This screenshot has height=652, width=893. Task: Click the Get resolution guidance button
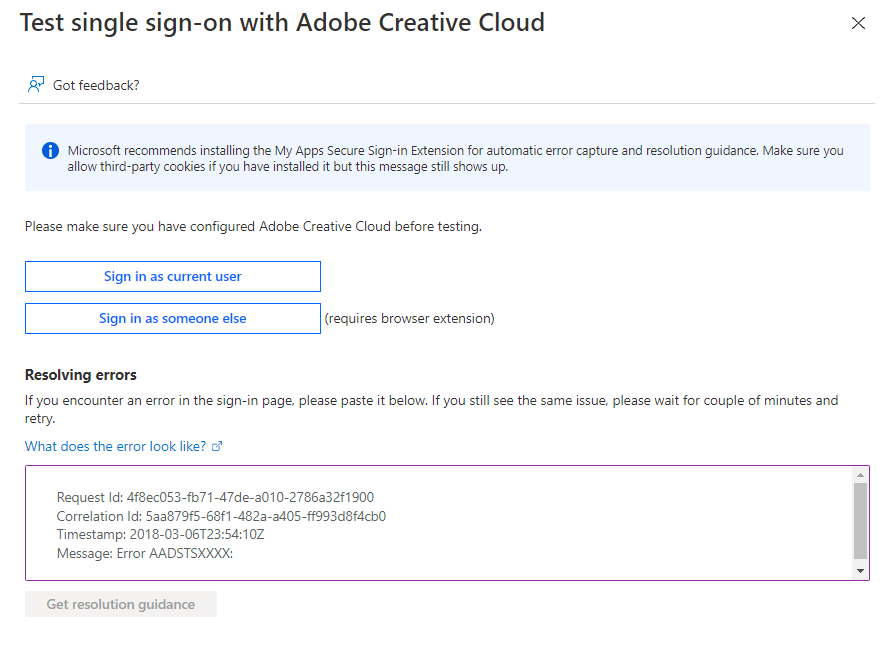pyautogui.click(x=120, y=603)
